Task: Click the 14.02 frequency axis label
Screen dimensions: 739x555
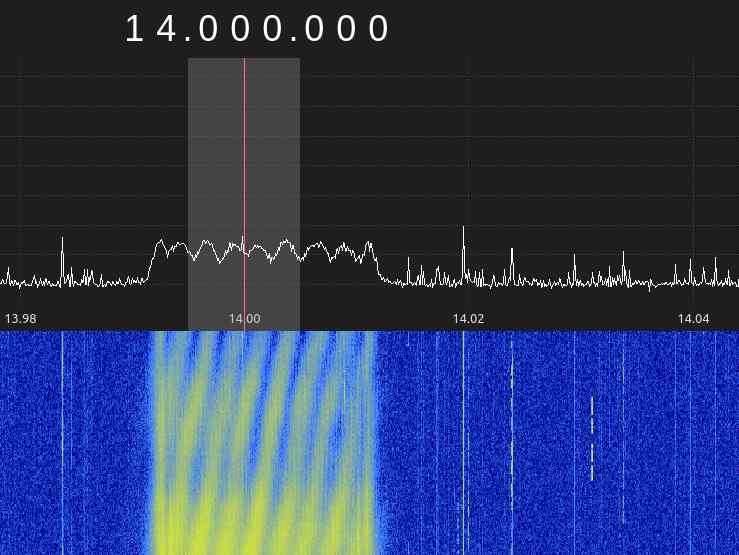Action: (x=468, y=318)
